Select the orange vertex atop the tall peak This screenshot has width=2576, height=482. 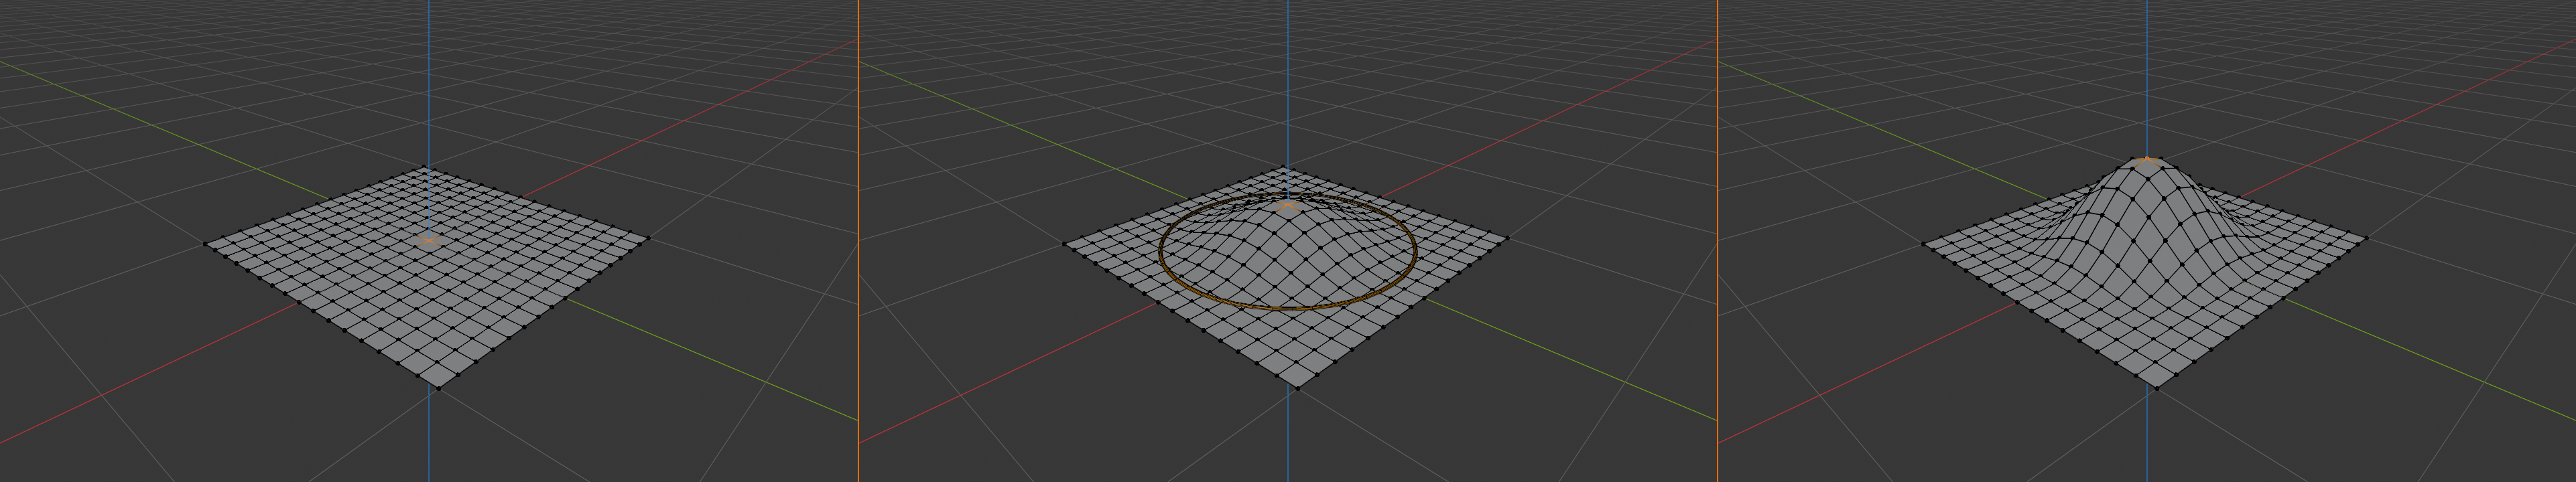point(2146,158)
